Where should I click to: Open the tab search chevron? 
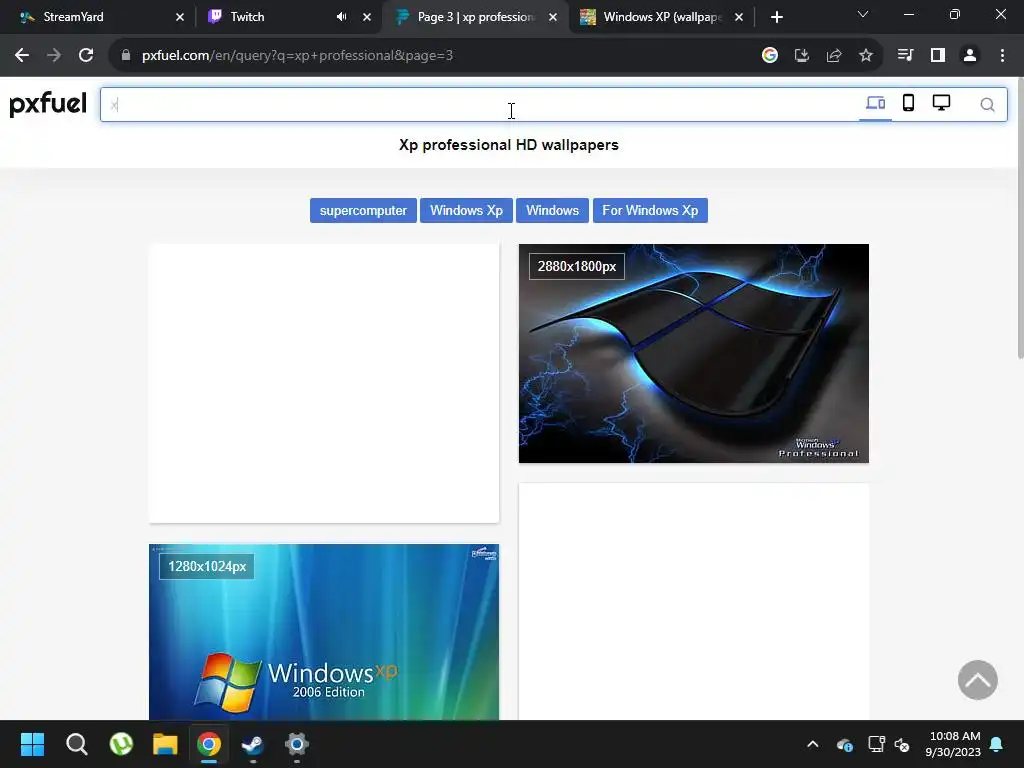[x=863, y=14]
